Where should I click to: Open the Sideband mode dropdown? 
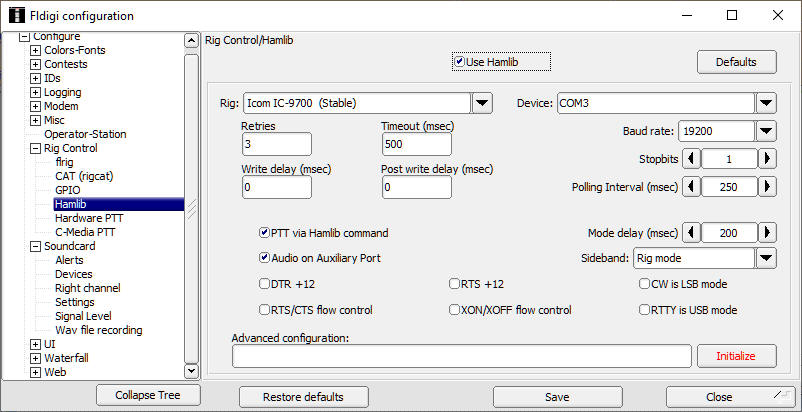(x=766, y=258)
